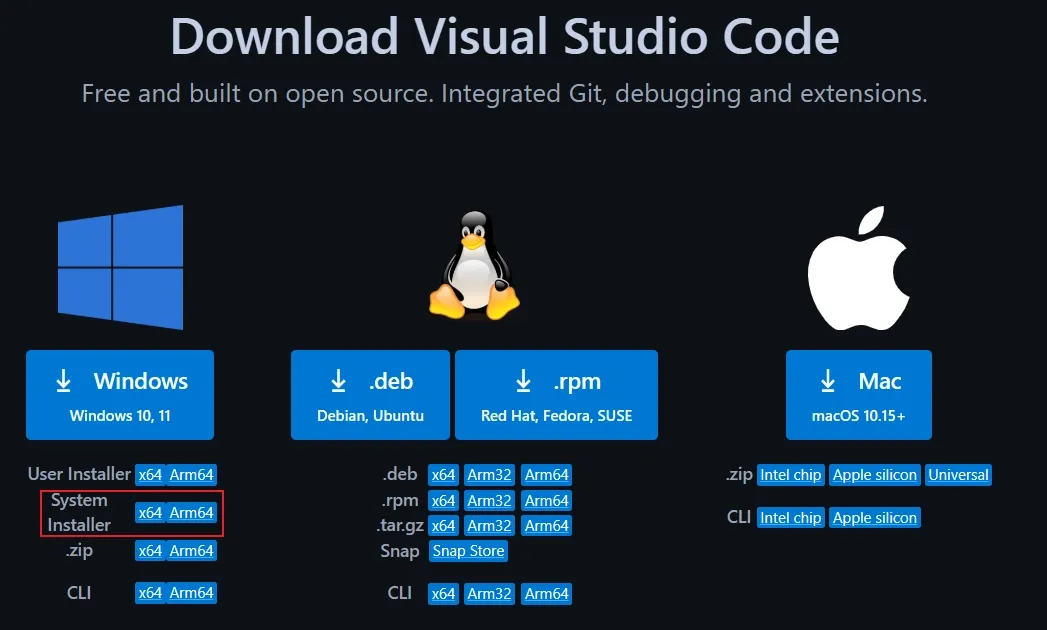This screenshot has width=1047, height=630.
Task: Open the Snap Store link
Action: click(x=468, y=551)
